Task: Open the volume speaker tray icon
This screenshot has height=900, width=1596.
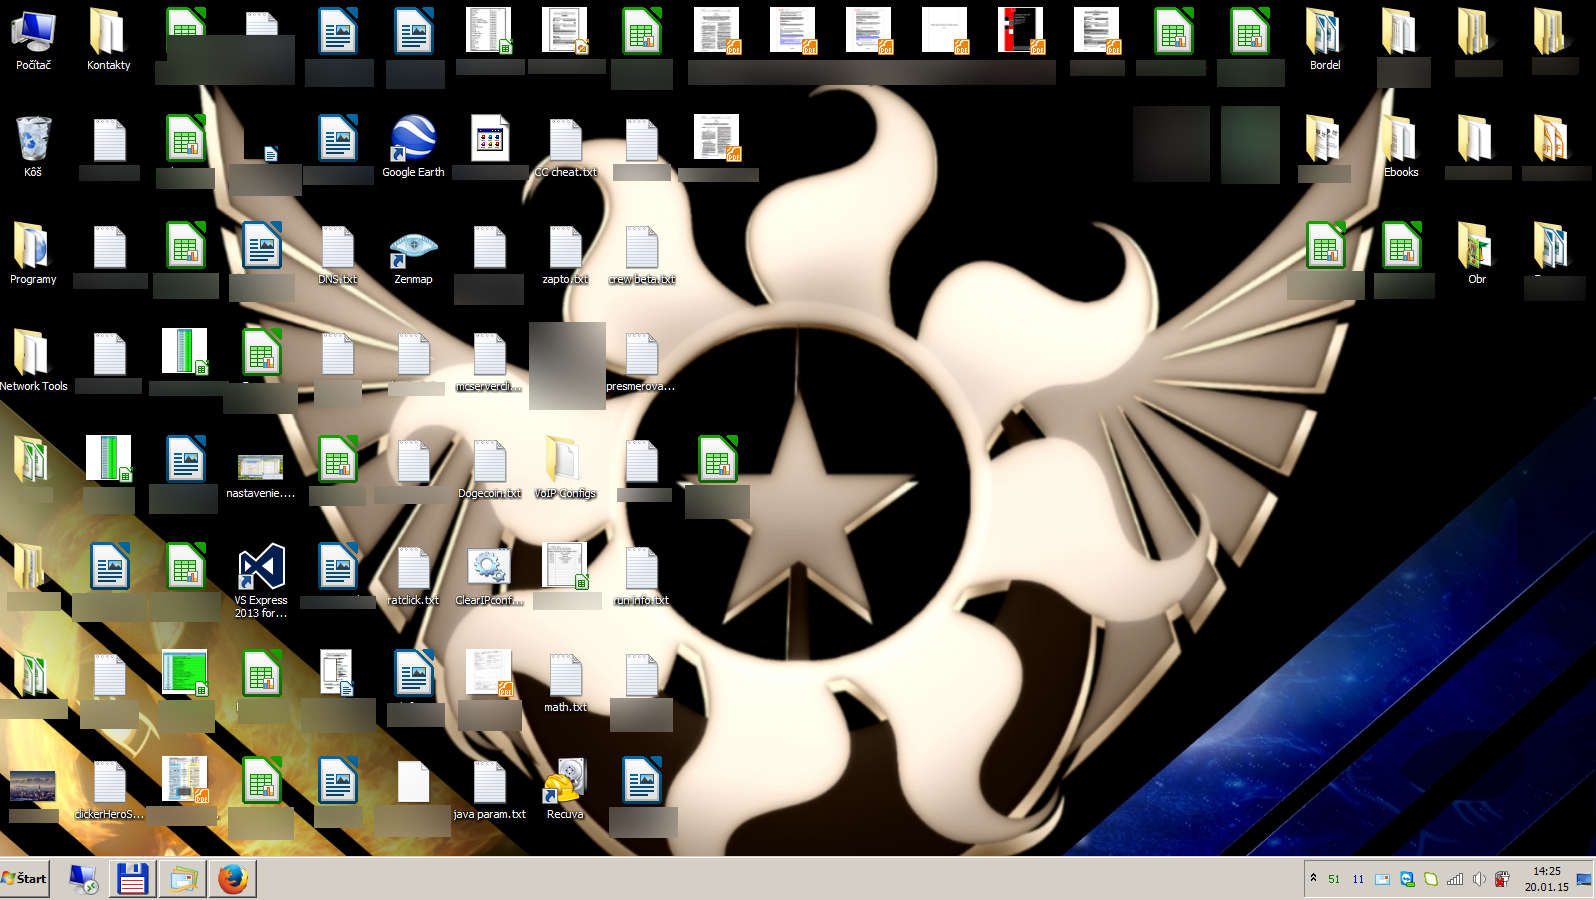Action: (x=1479, y=879)
